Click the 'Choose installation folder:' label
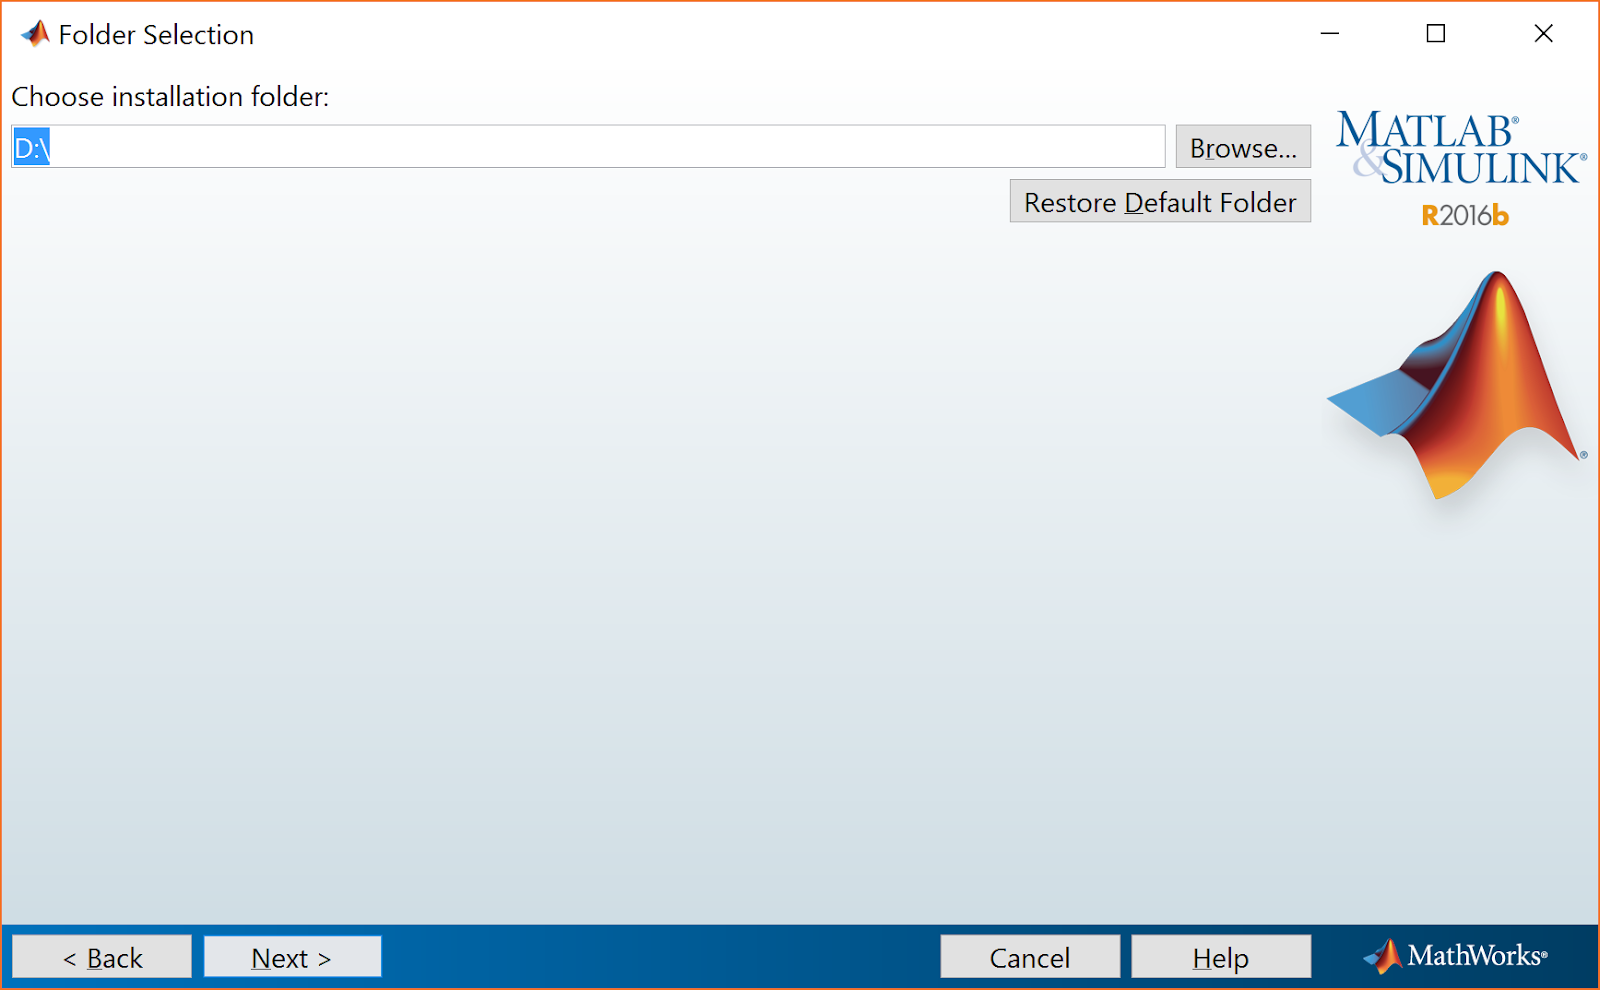The image size is (1600, 990). pyautogui.click(x=170, y=97)
